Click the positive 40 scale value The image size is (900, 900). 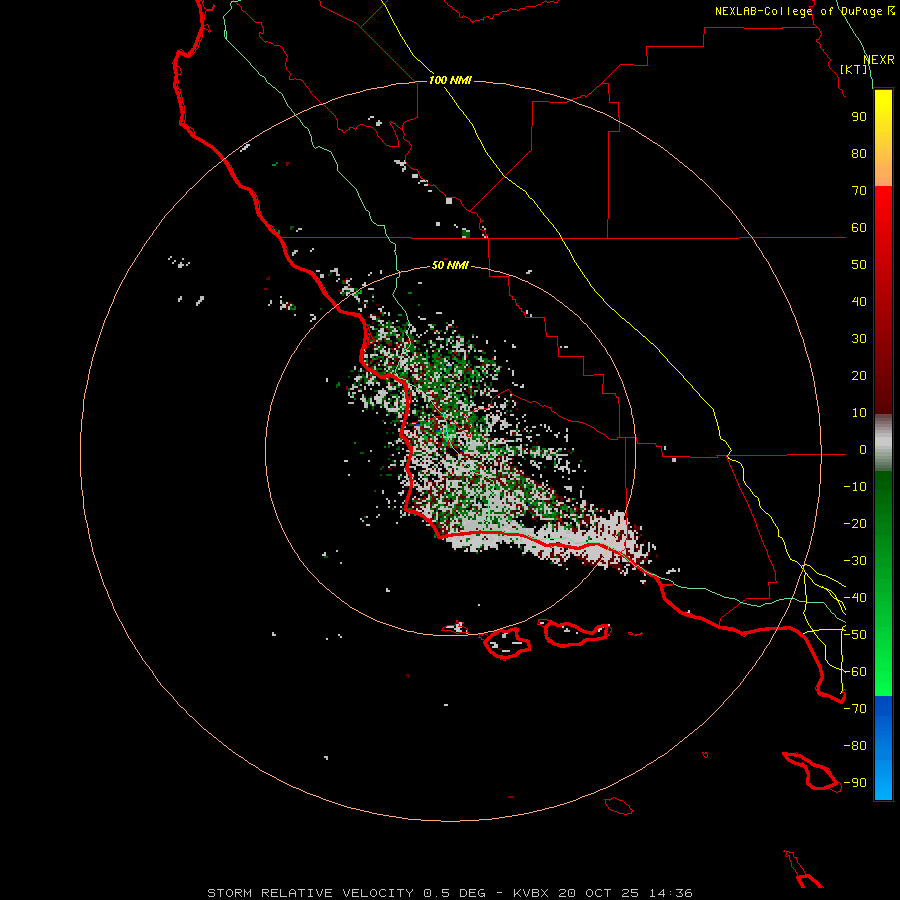point(859,302)
